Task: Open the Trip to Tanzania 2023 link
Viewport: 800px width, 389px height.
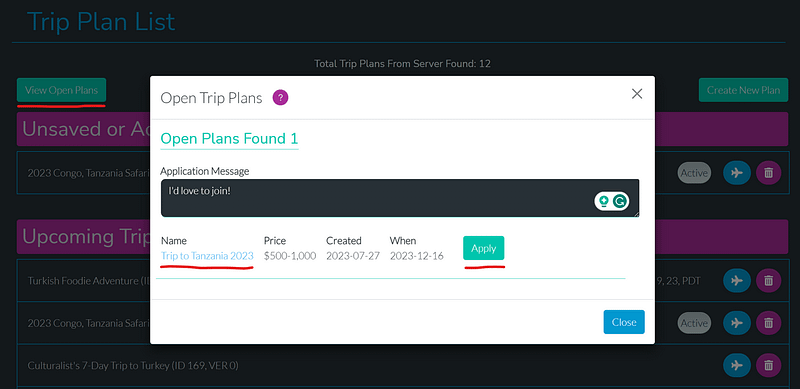Action: point(207,256)
